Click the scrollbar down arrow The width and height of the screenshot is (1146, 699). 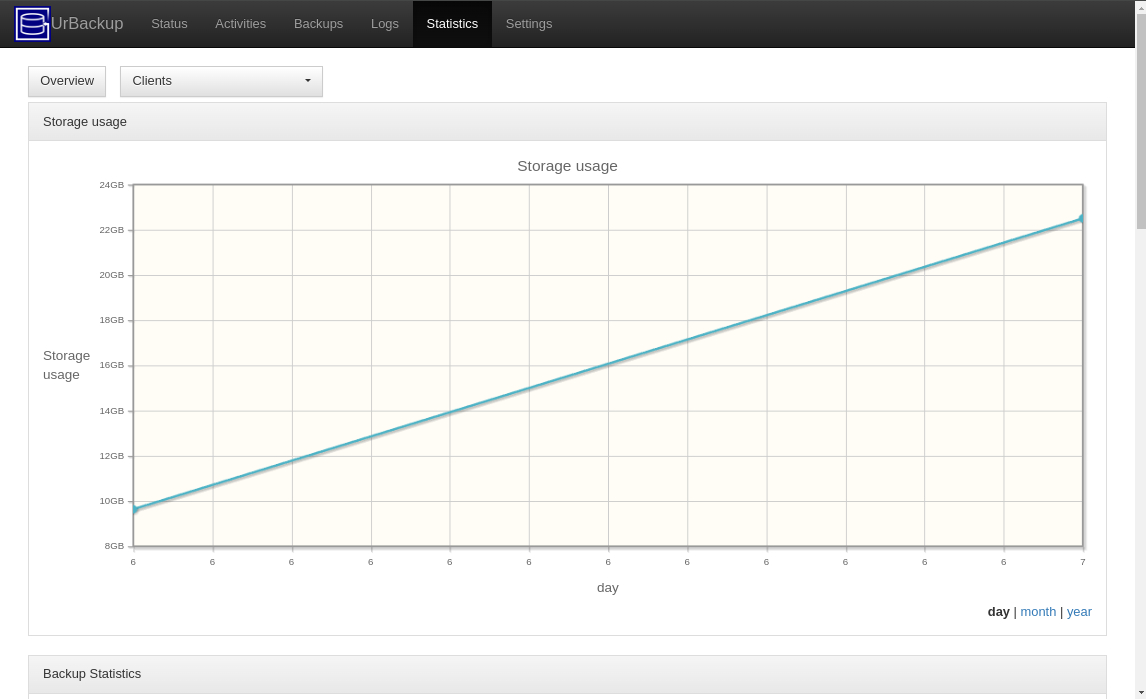coord(1141,692)
